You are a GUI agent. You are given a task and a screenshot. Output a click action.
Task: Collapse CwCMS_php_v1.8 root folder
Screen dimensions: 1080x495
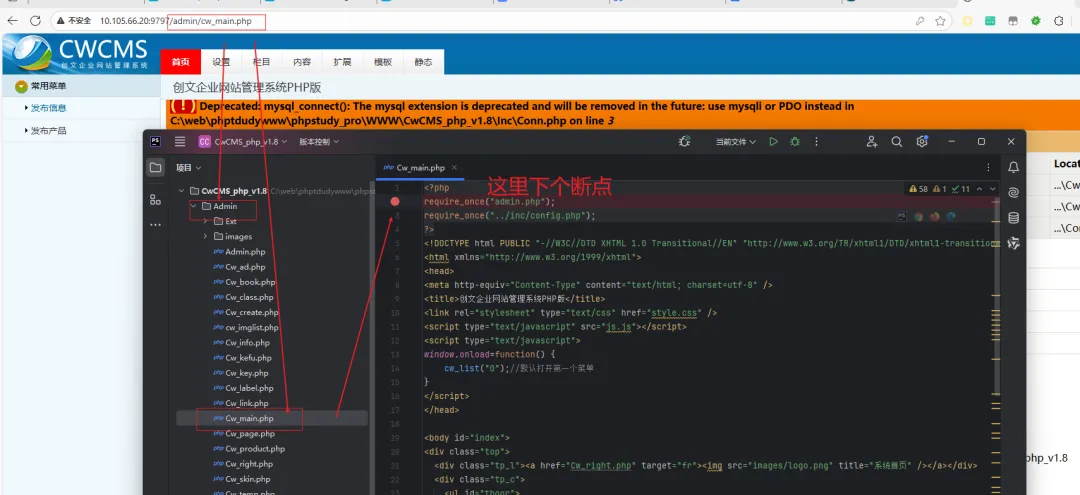click(x=181, y=191)
